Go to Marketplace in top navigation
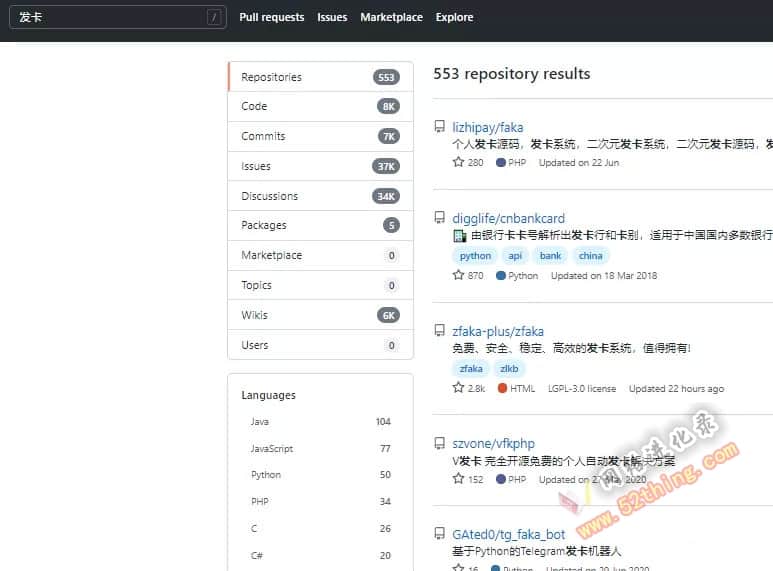The width and height of the screenshot is (773, 571). (x=391, y=17)
